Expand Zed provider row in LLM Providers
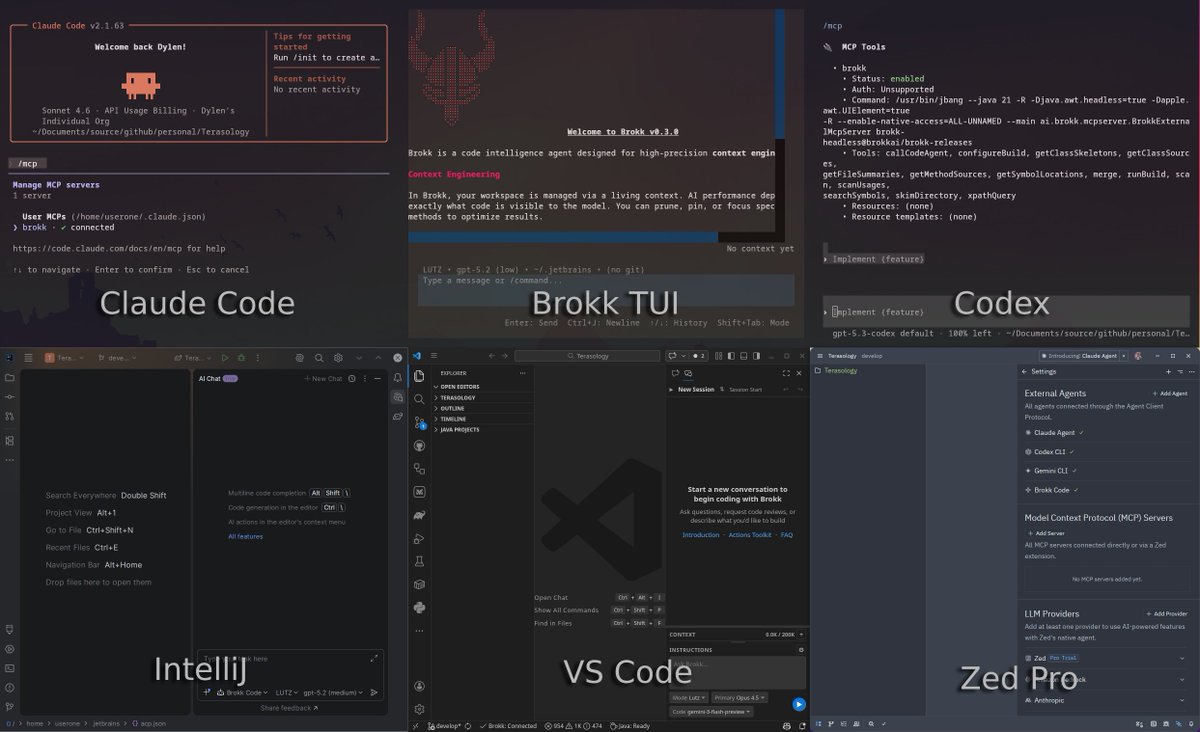The height and width of the screenshot is (732, 1200). pyautogui.click(x=1103, y=658)
